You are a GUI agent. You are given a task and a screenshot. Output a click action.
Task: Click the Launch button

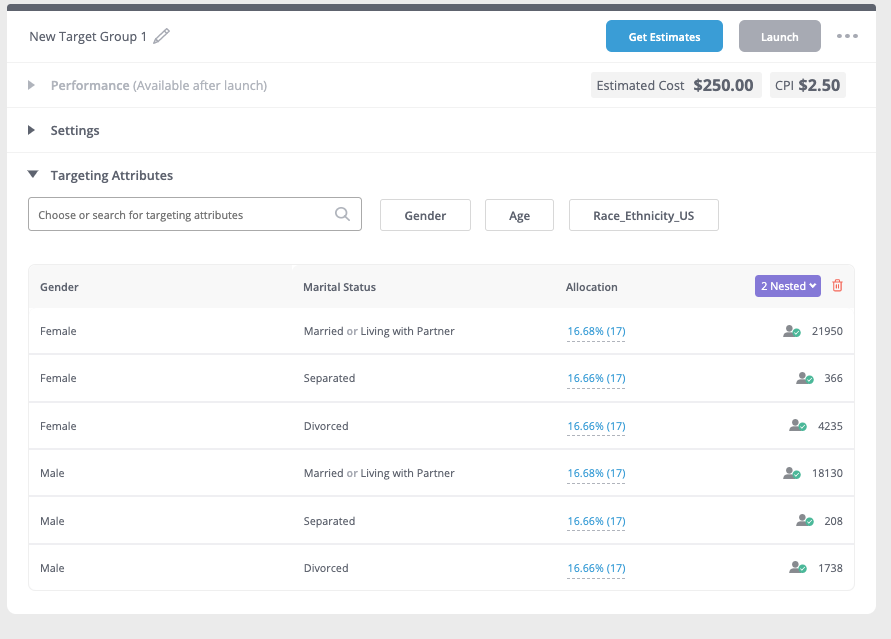[779, 36]
